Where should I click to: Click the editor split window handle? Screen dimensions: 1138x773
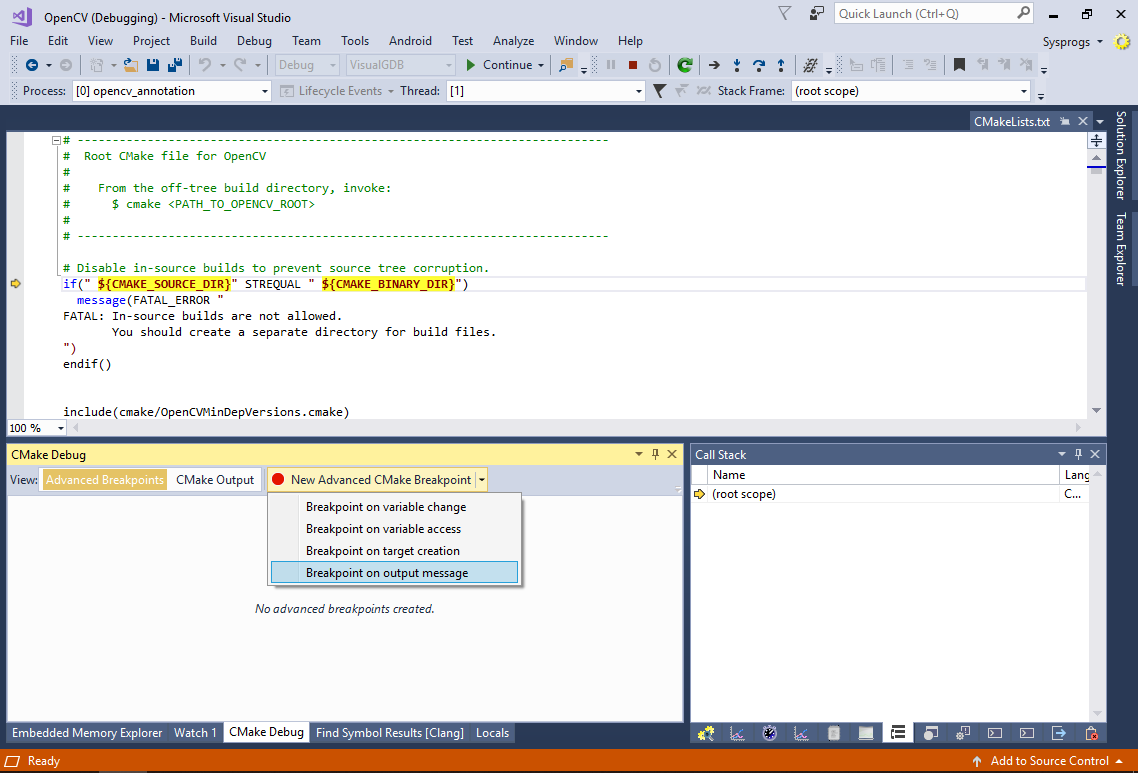(1096, 140)
